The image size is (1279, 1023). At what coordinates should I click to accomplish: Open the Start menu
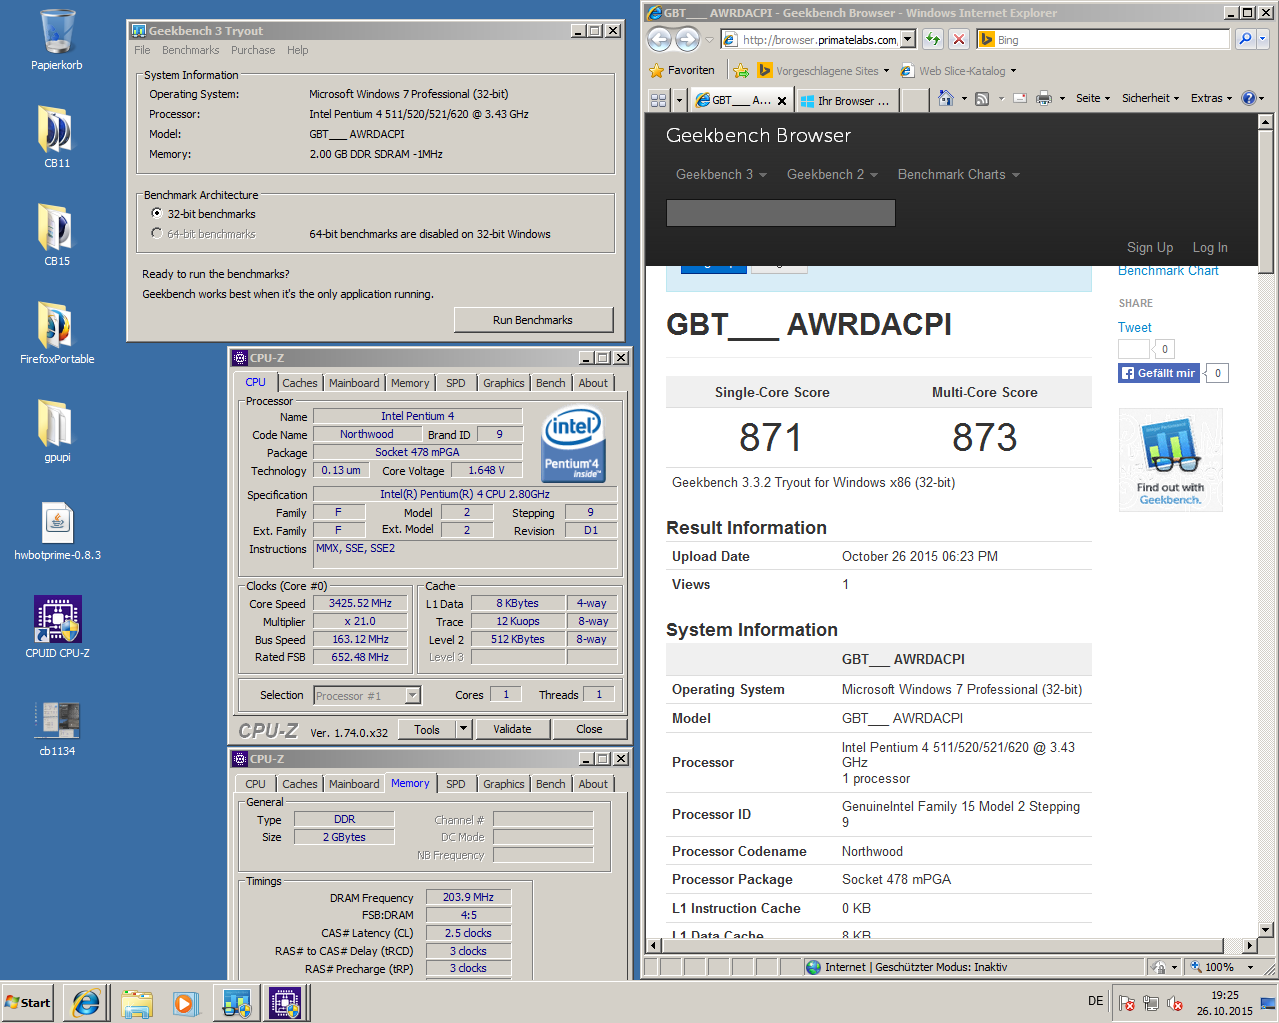(28, 1003)
